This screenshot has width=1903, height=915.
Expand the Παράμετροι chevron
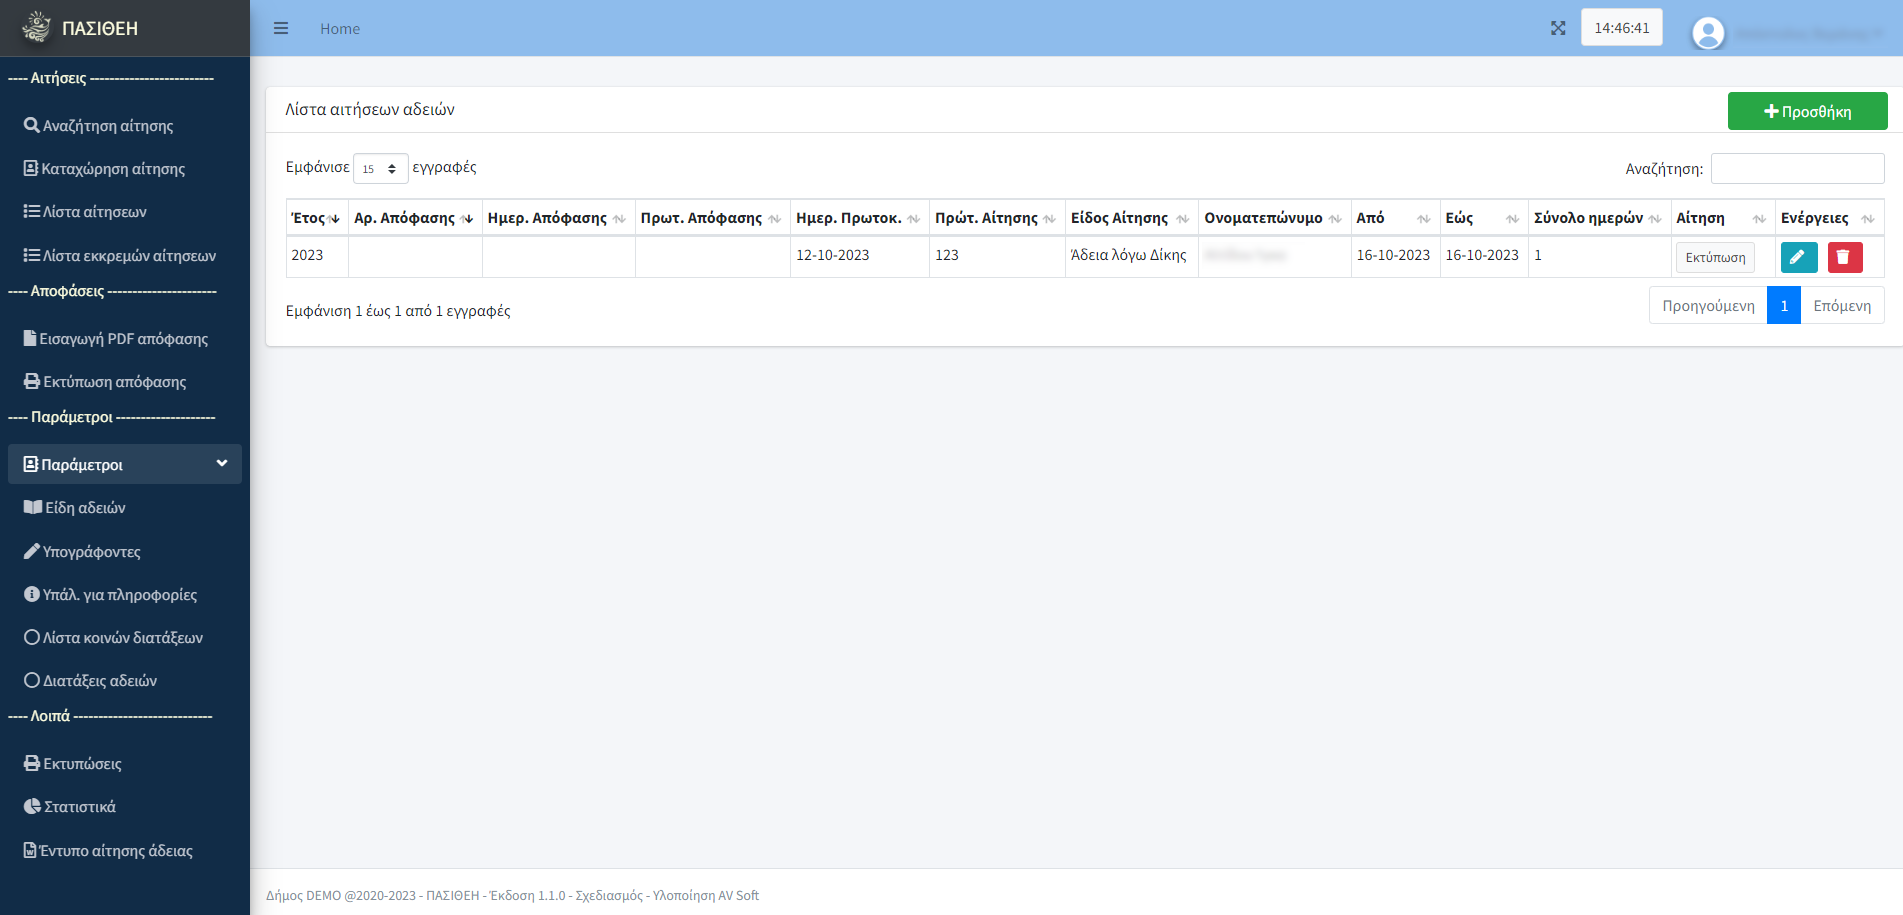point(222,463)
